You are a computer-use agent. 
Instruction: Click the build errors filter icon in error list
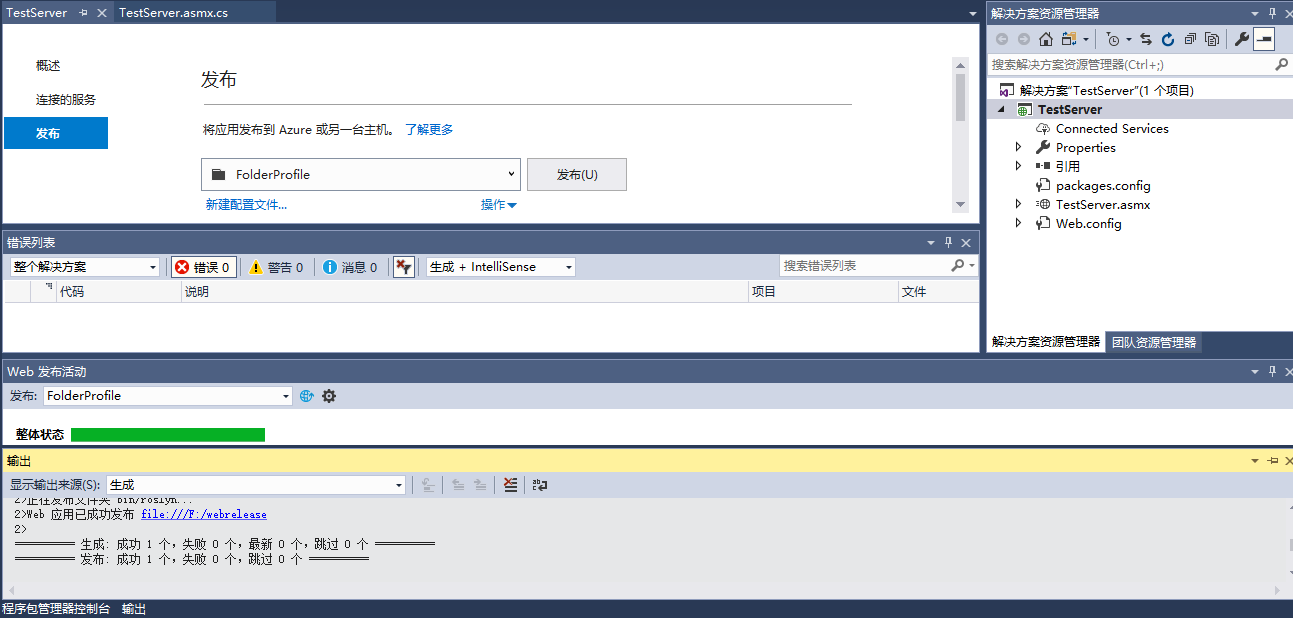coord(404,267)
